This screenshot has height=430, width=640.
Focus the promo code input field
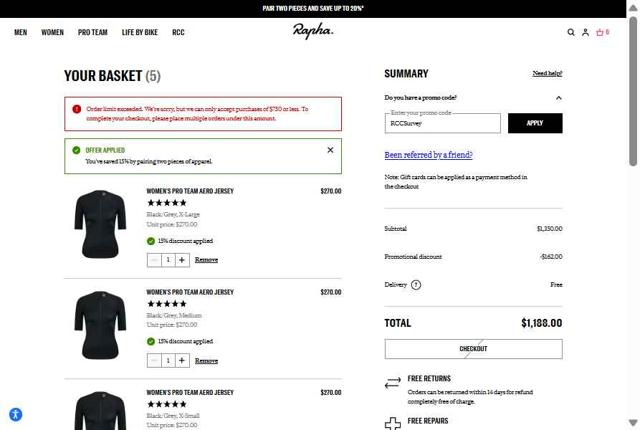[442, 124]
